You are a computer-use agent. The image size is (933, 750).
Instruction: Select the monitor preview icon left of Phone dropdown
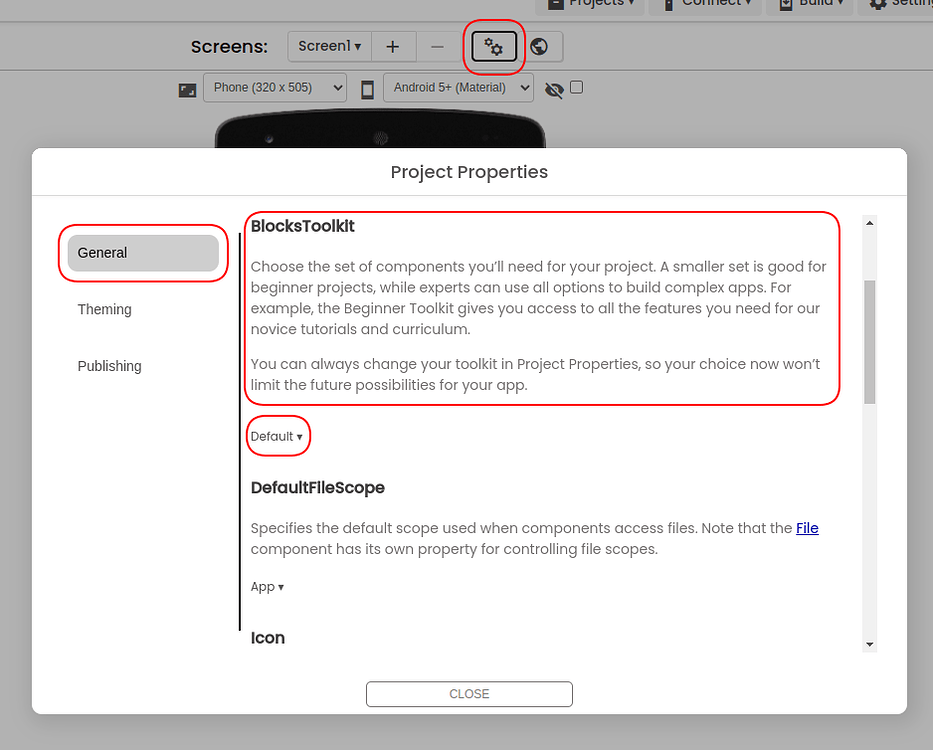(x=186, y=89)
